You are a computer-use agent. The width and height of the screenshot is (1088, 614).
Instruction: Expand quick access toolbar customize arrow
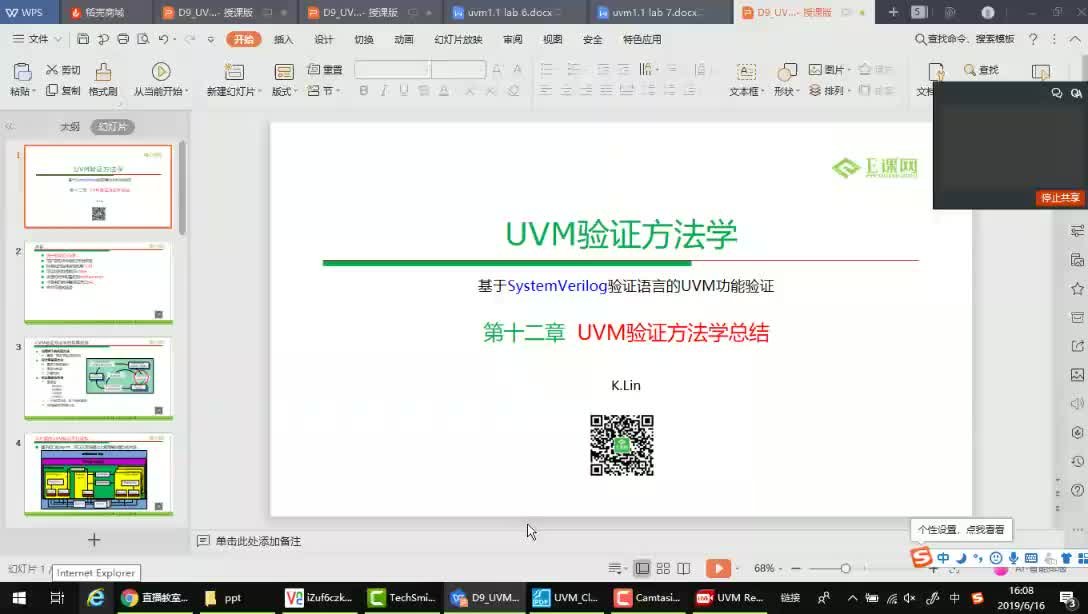(211, 40)
